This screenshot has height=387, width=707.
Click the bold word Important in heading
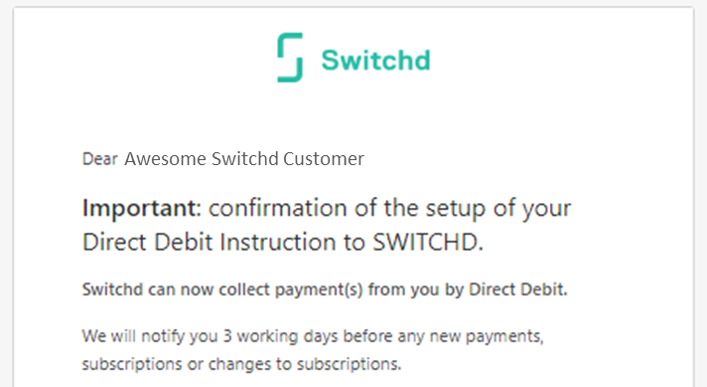coord(139,208)
